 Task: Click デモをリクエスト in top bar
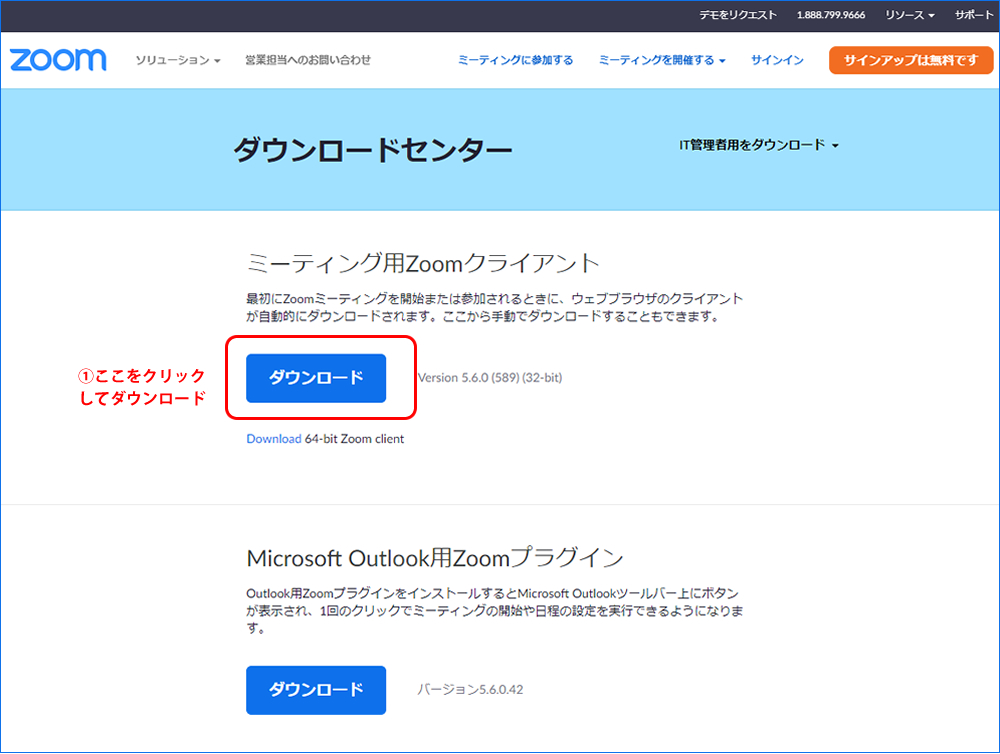click(737, 15)
